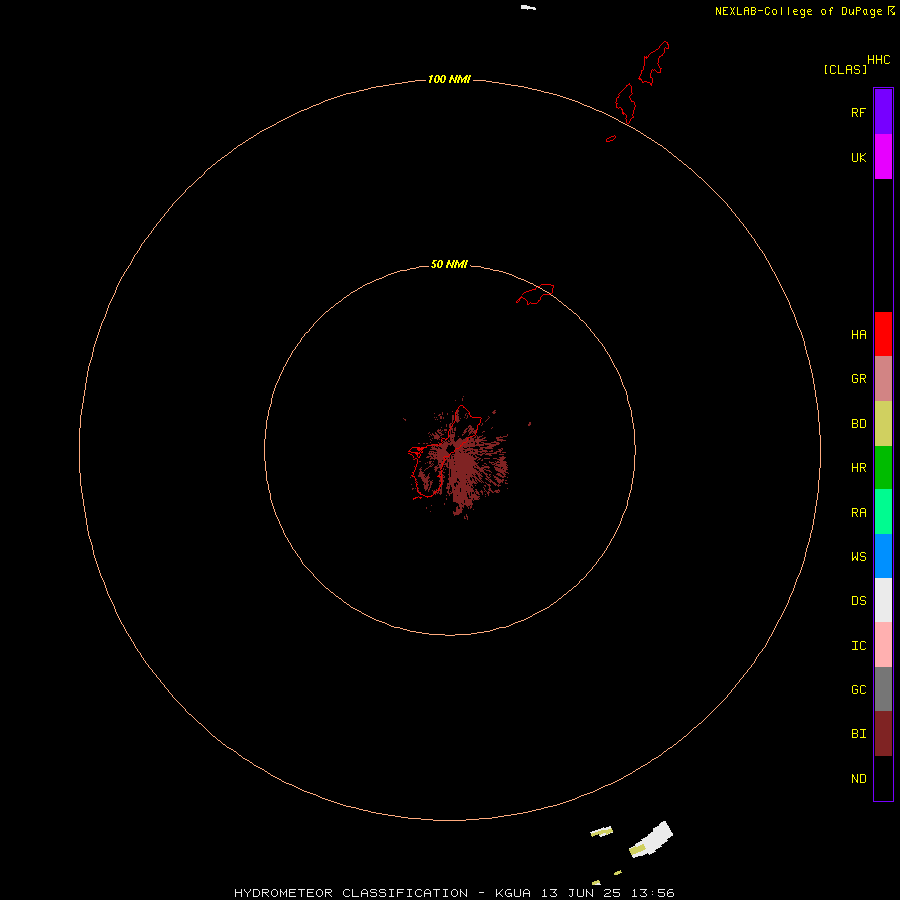The width and height of the screenshot is (900, 900).
Task: Click the HA legend label
Action: pyautogui.click(x=858, y=335)
